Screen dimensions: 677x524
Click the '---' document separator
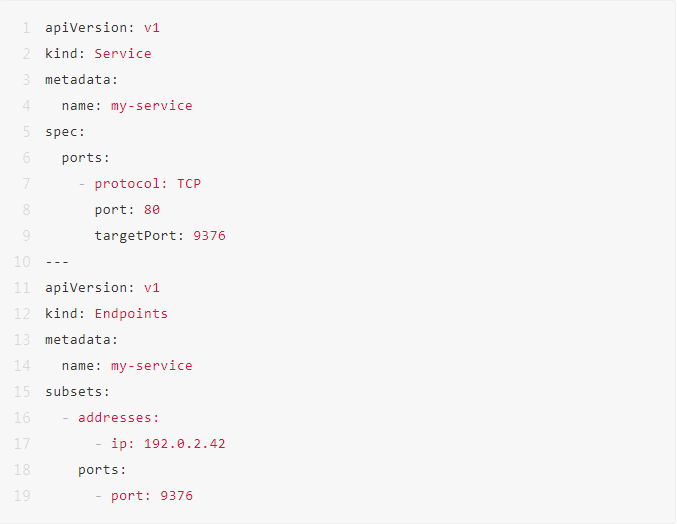57,261
